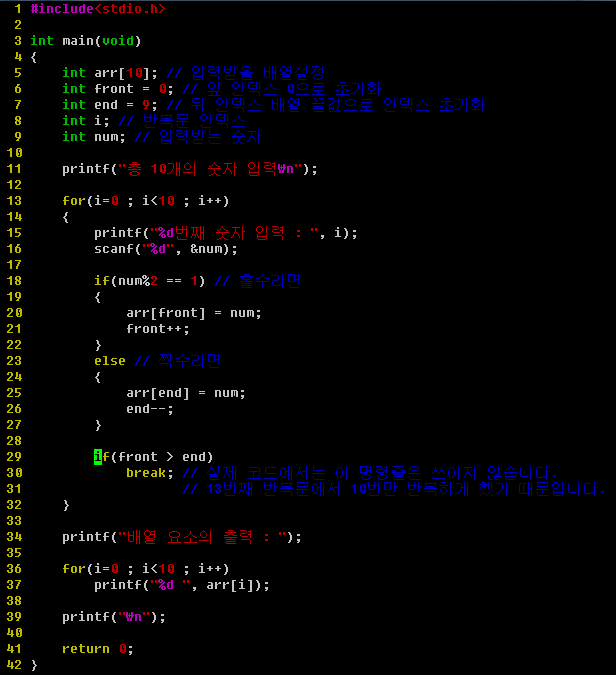This screenshot has width=616, height=675.
Task: Click the #include<stdio.h> line
Action: tap(98, 9)
